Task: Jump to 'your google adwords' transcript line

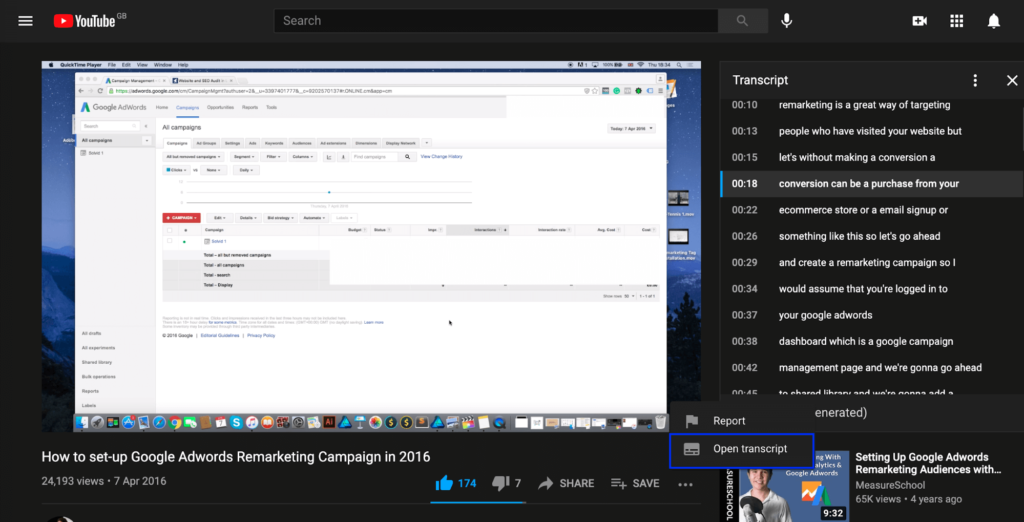Action: click(x=872, y=315)
